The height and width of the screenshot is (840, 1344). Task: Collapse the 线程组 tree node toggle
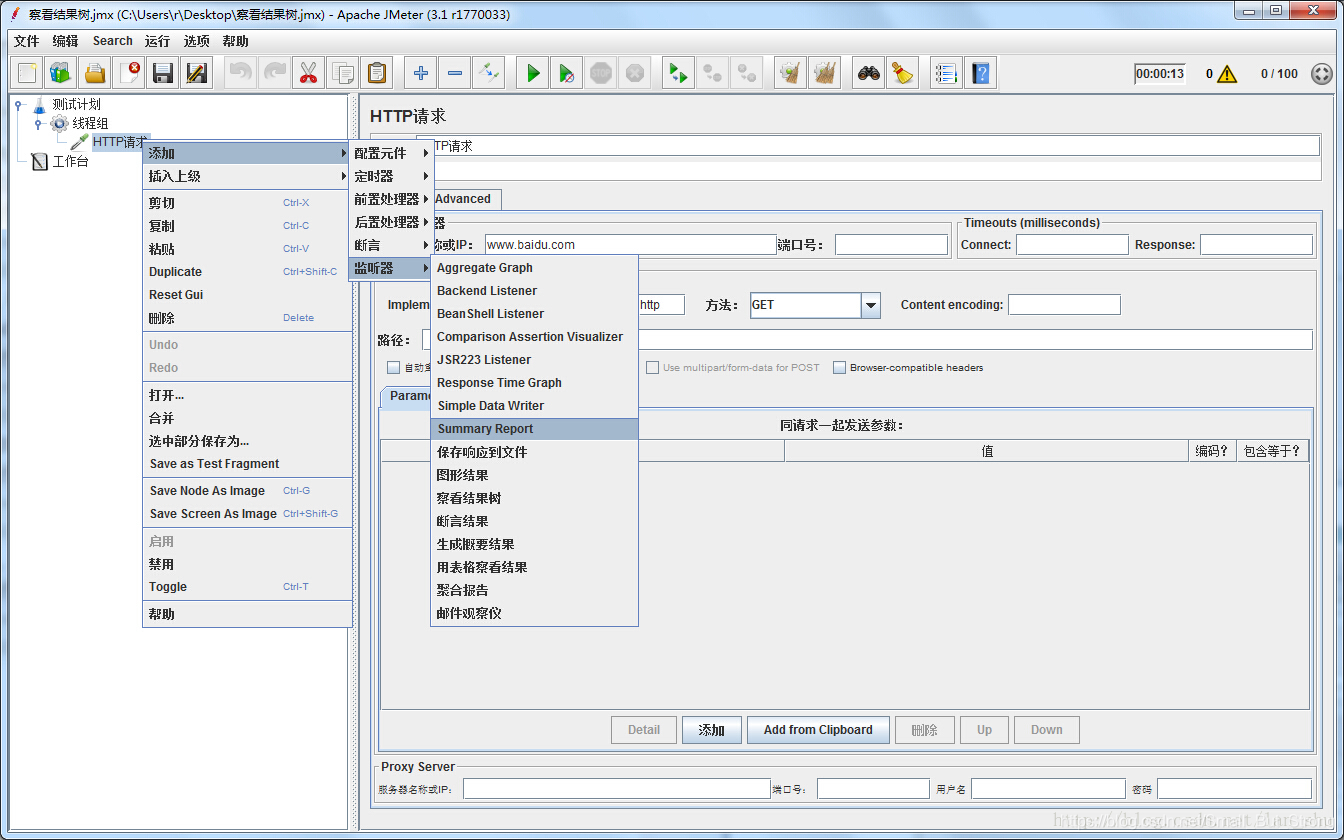click(38, 123)
